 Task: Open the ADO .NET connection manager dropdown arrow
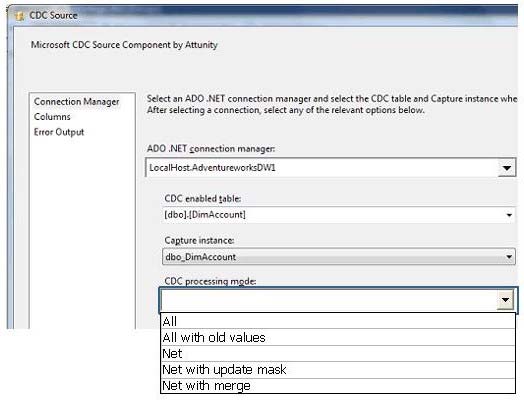507,168
